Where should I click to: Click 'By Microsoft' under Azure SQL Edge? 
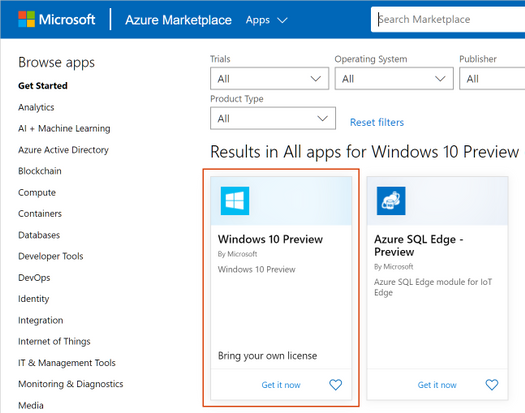[393, 267]
